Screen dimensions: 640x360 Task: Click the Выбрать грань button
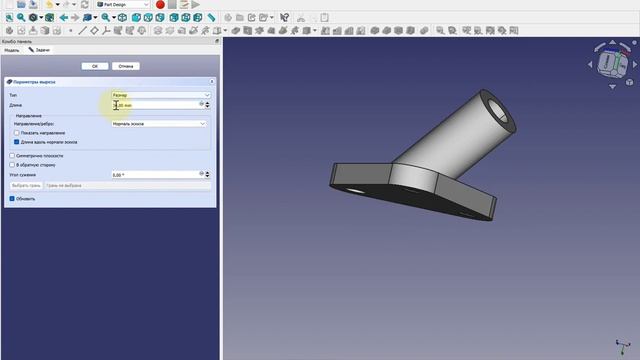point(26,185)
